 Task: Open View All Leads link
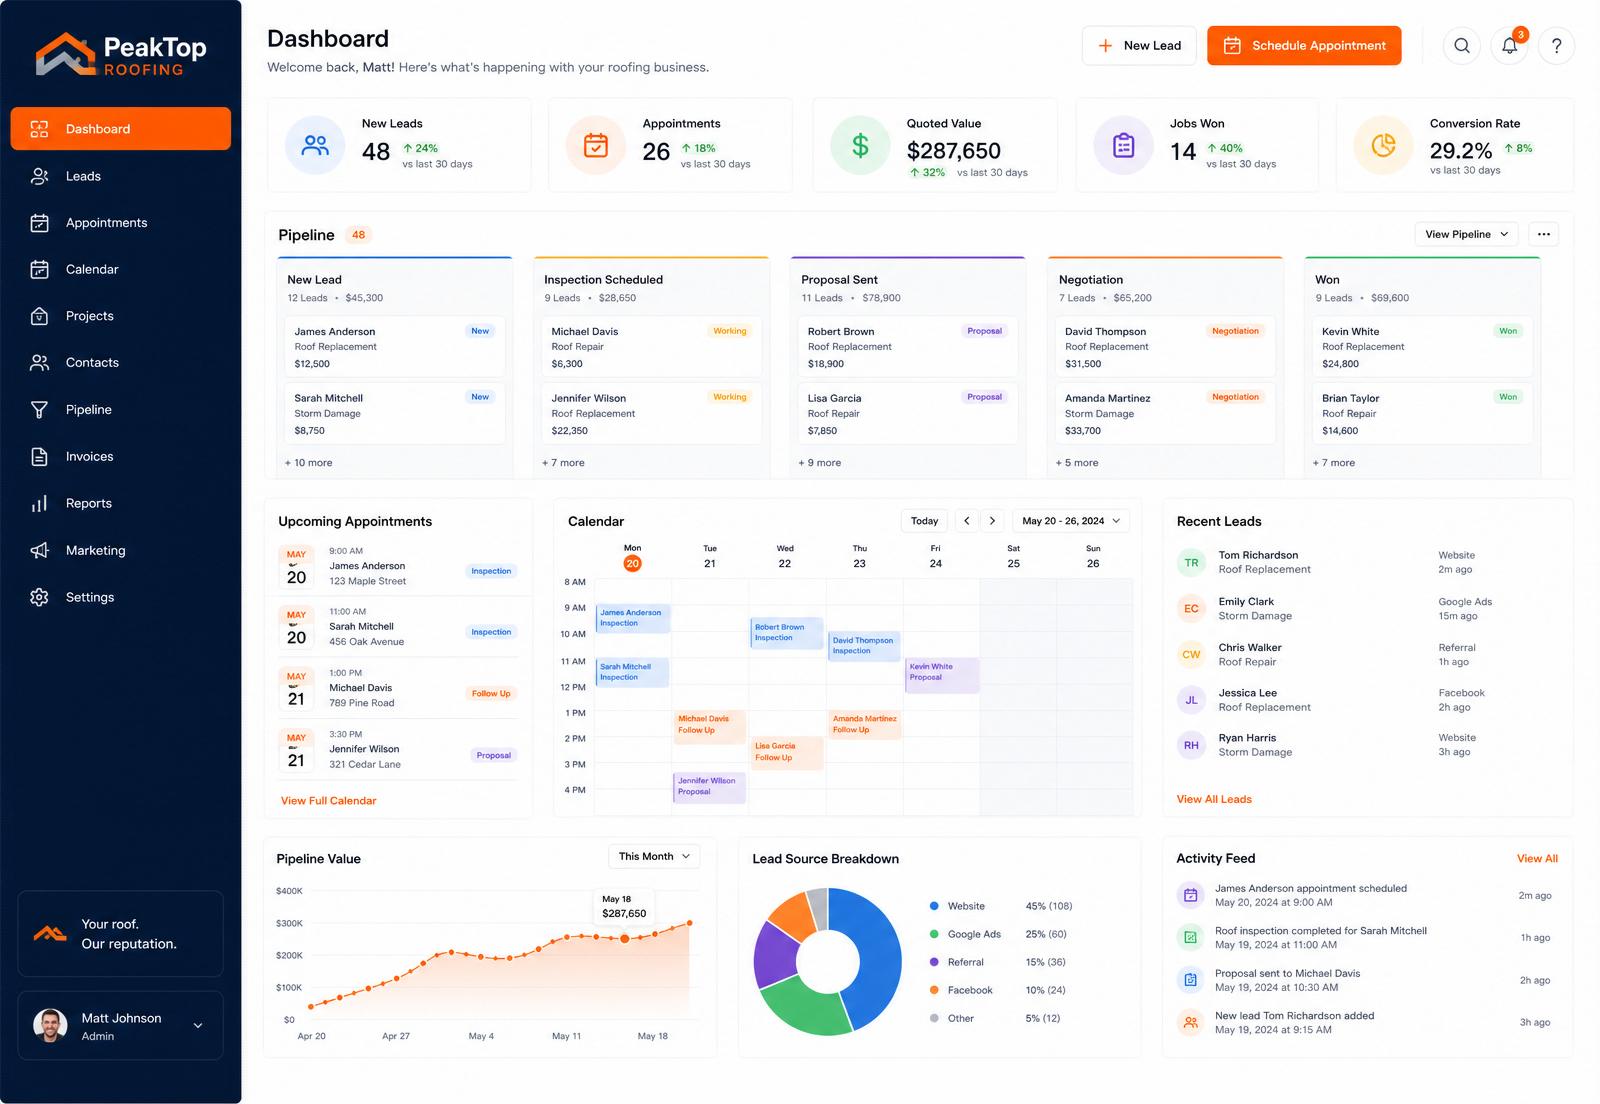[x=1214, y=799]
